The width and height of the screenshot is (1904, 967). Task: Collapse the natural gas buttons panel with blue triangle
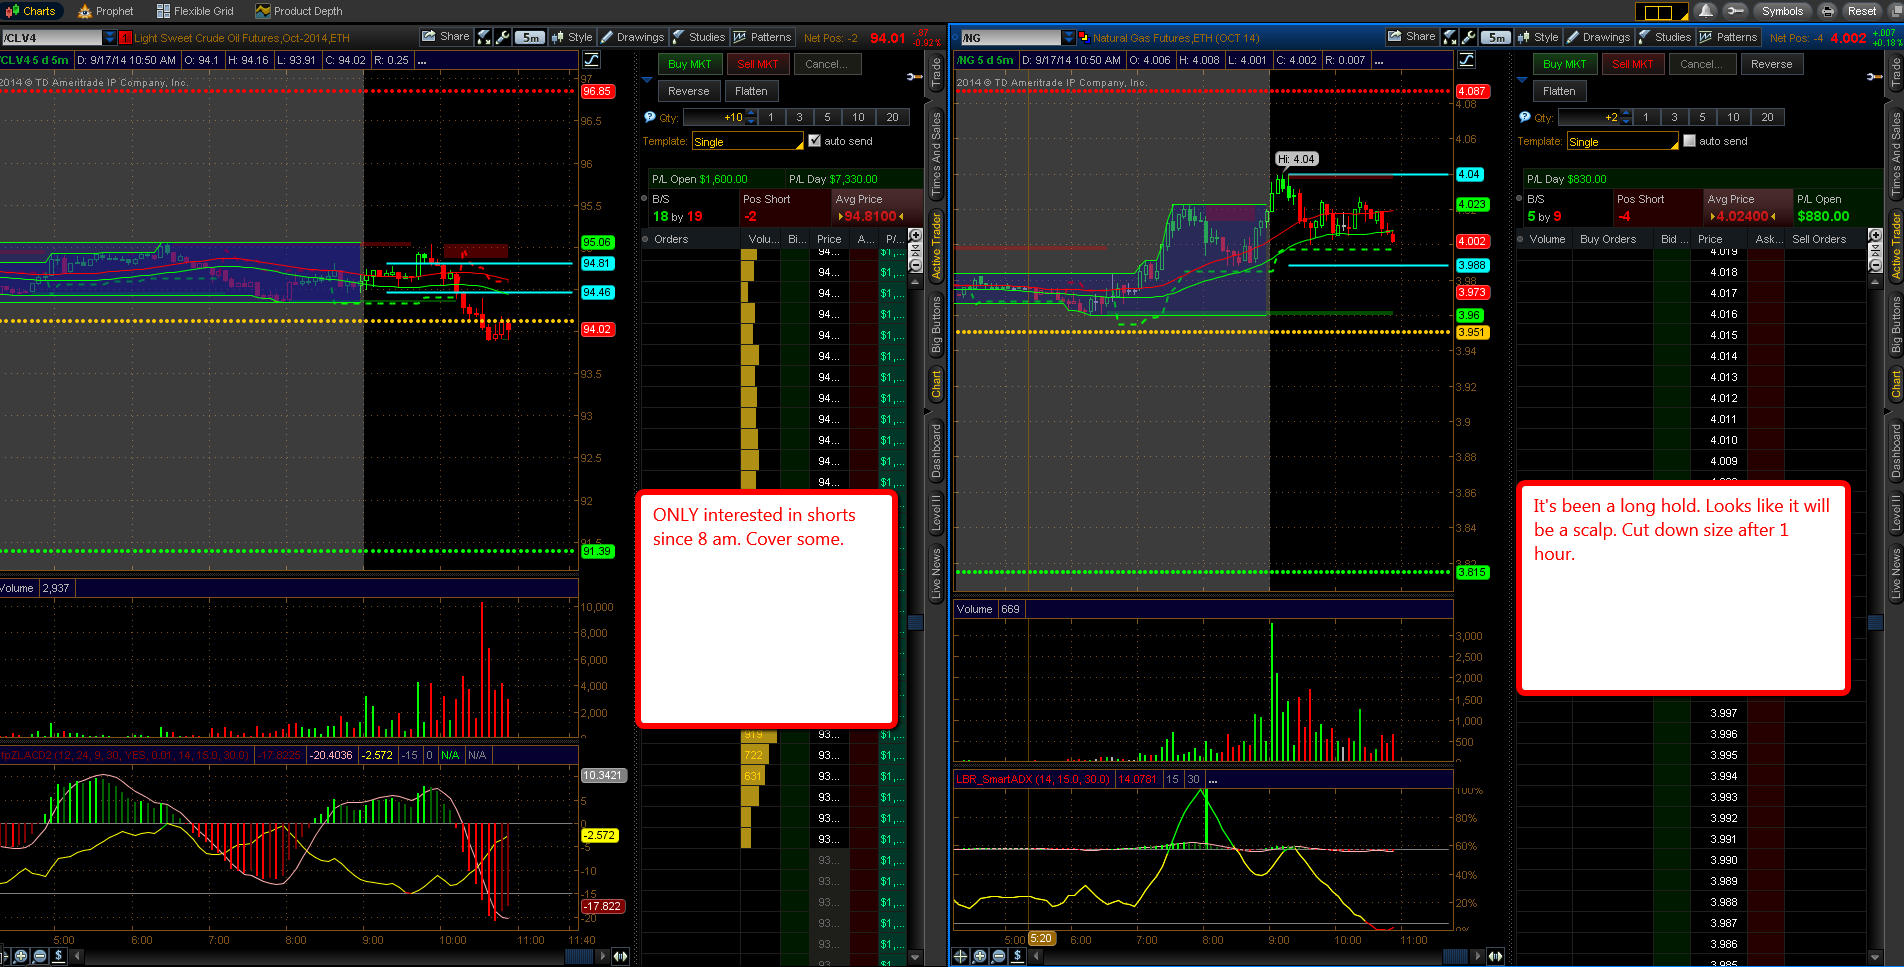(x=1522, y=79)
